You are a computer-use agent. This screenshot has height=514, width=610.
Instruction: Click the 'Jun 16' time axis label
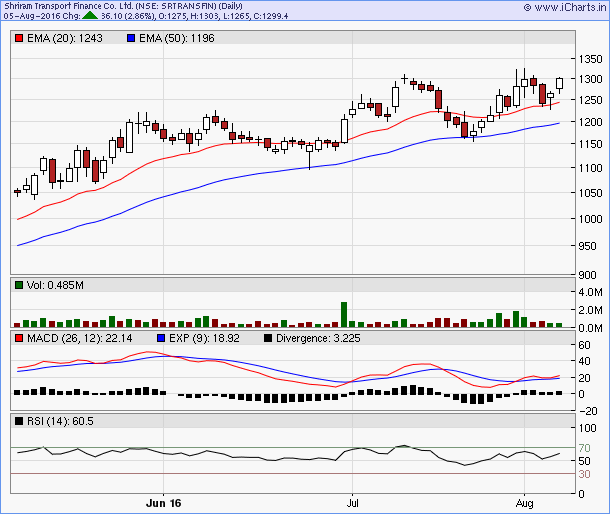coord(163,503)
